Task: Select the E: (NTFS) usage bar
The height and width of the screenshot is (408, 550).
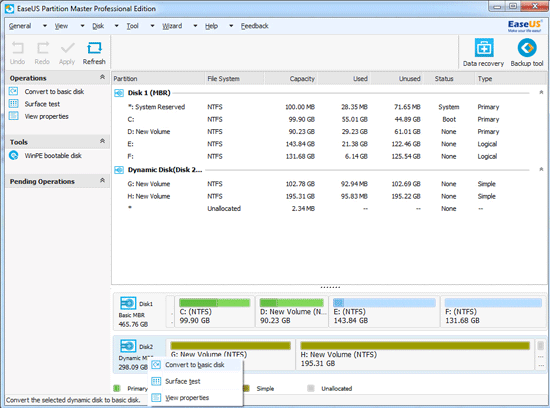Action: pyautogui.click(x=384, y=302)
